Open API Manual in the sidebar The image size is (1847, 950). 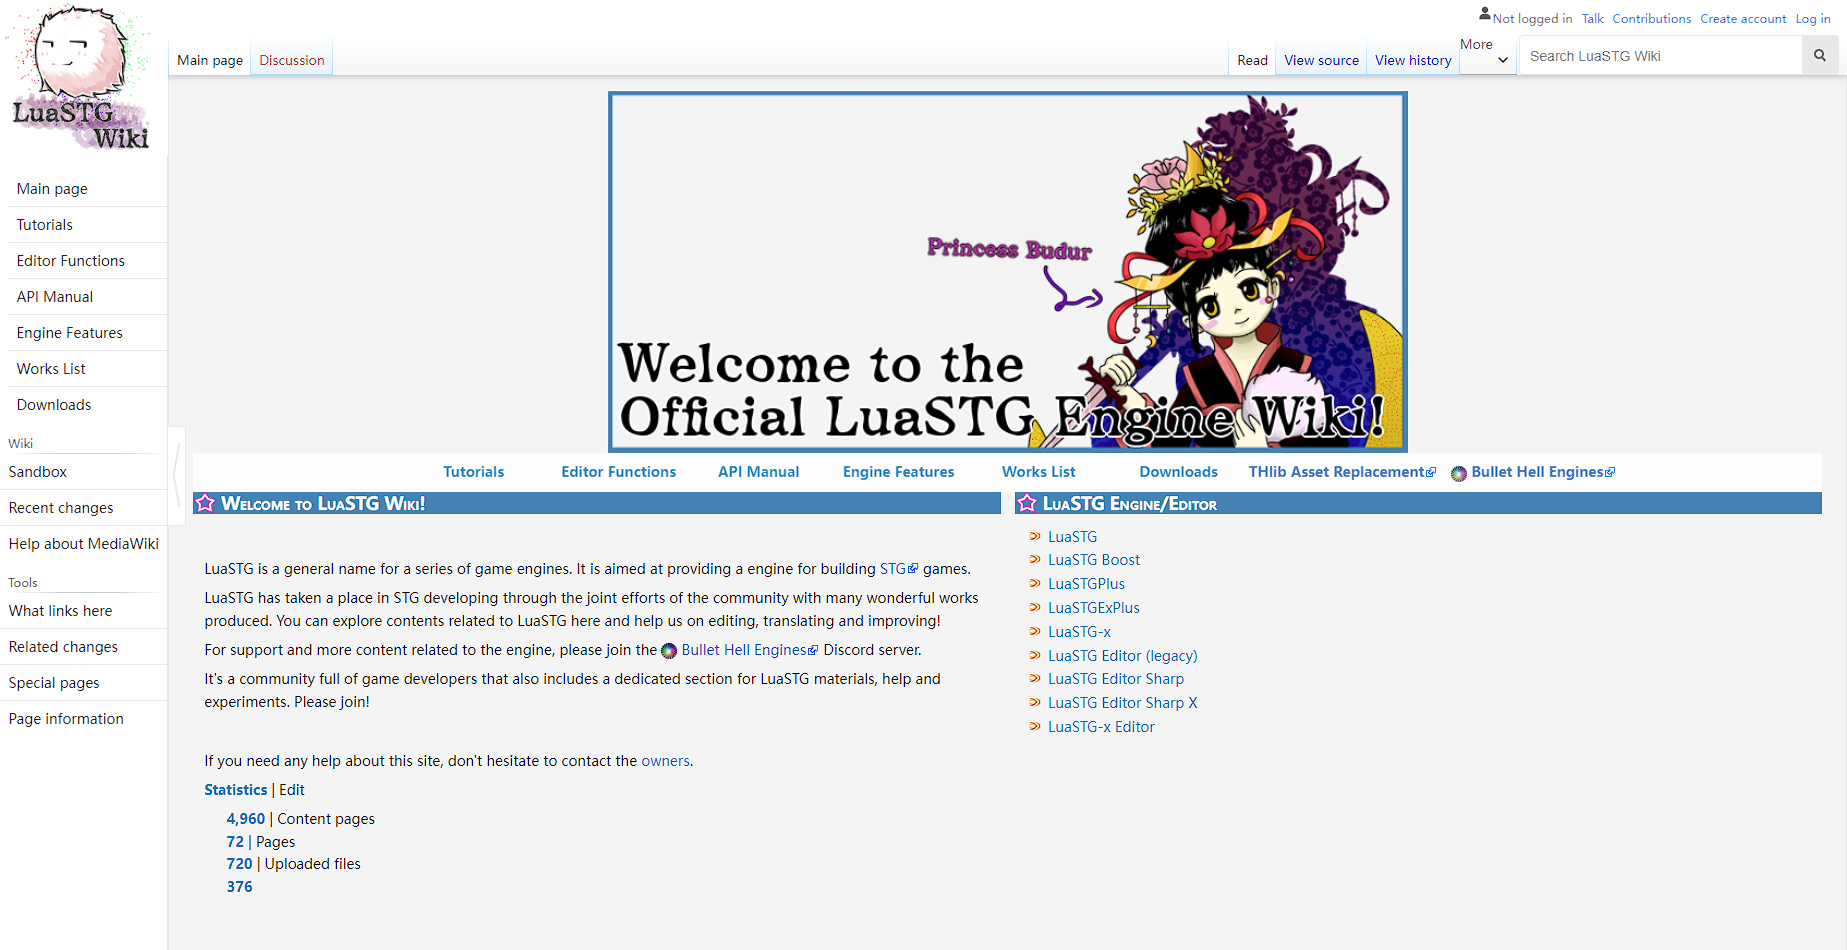pyautogui.click(x=55, y=297)
